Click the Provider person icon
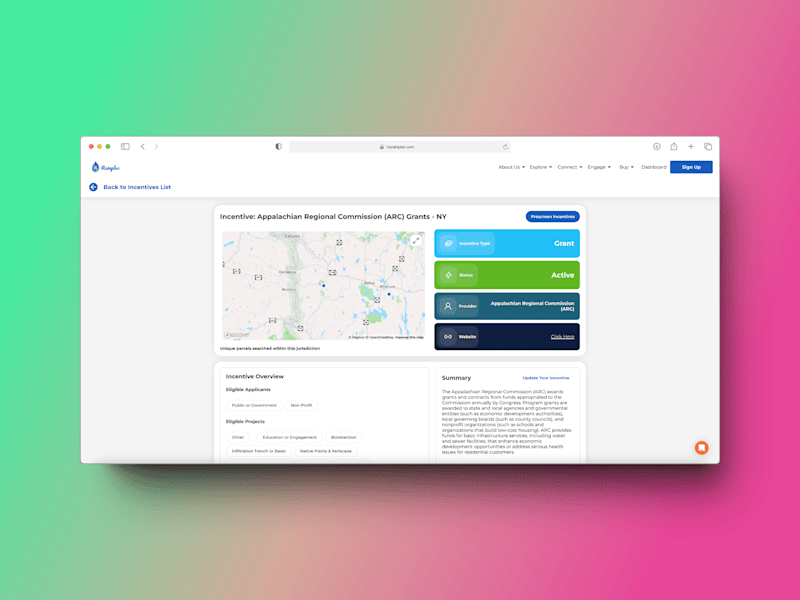This screenshot has height=600, width=800. tap(448, 306)
